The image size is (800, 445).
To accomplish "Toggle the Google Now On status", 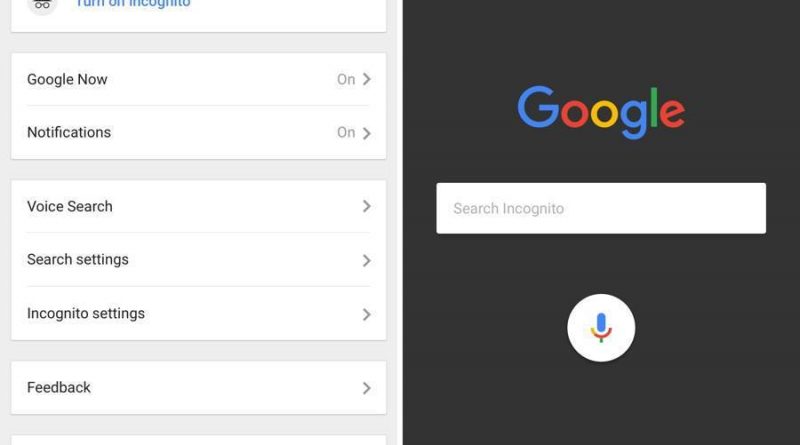I will pos(346,80).
